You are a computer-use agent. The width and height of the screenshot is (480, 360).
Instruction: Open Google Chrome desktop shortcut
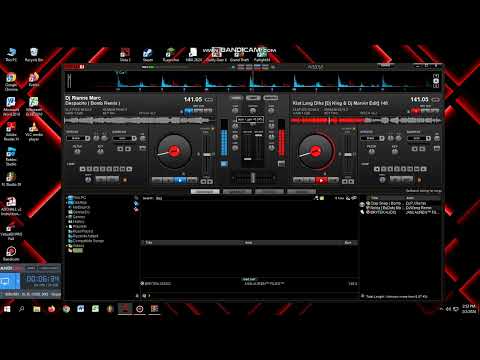[x=11, y=82]
